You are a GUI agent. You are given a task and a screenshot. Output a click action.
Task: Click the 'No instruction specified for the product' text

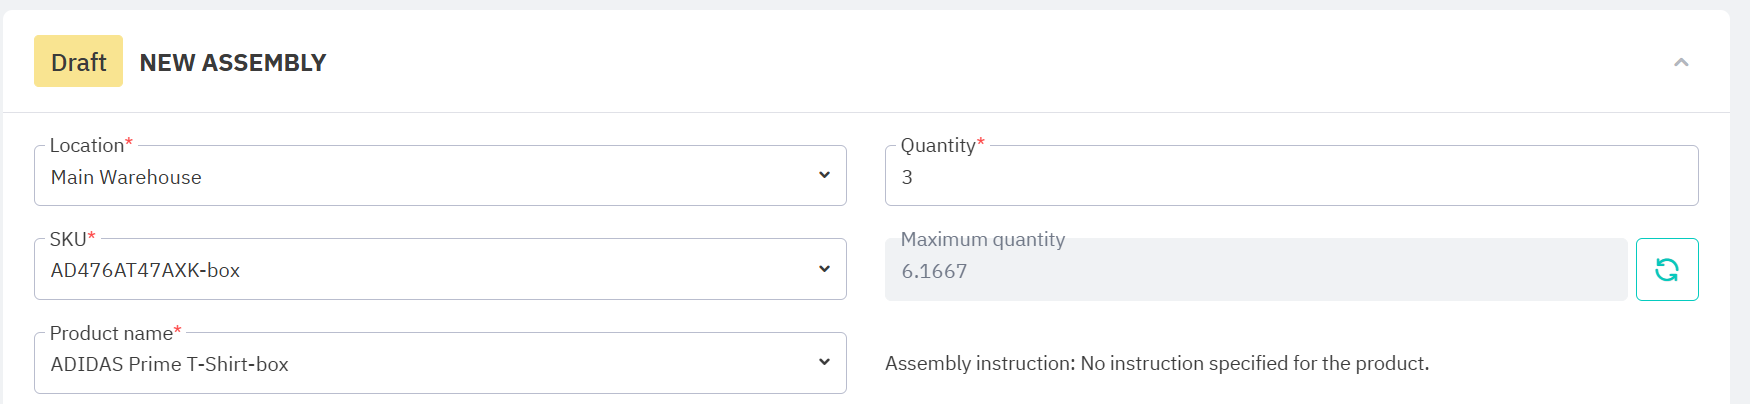[1254, 364]
